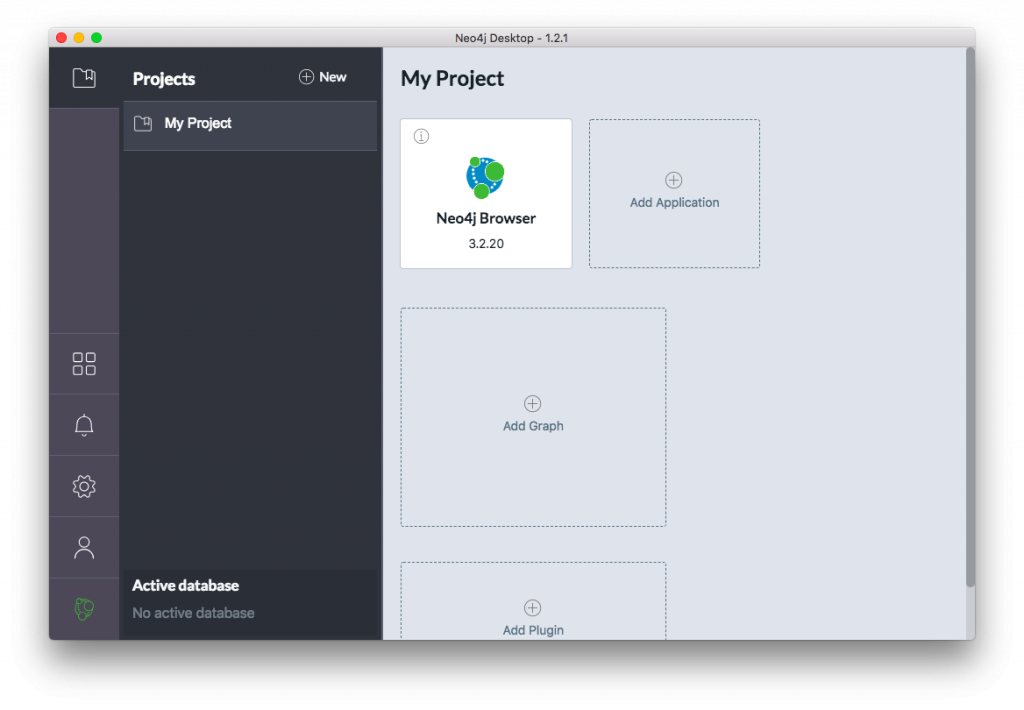Click the My Project heading title

pyautogui.click(x=452, y=79)
